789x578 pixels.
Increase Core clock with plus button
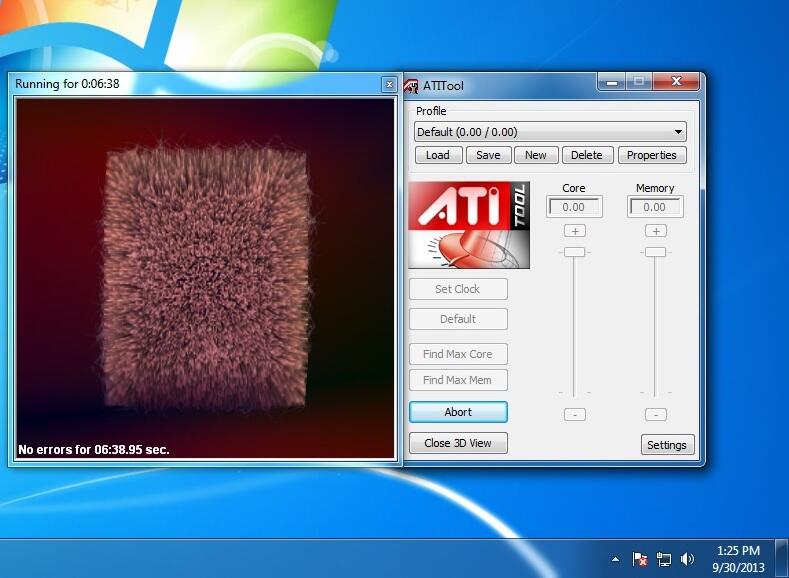(575, 231)
